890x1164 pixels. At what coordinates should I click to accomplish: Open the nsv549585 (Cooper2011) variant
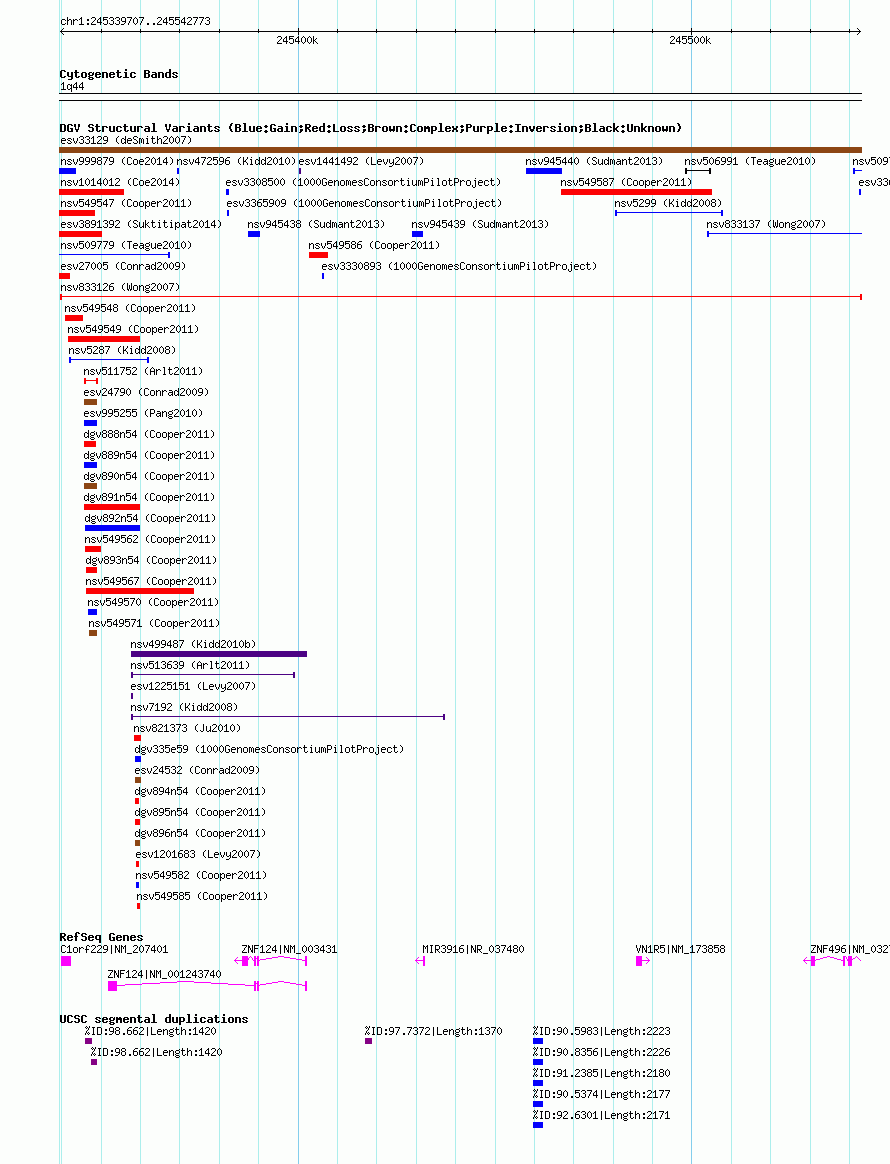tap(202, 896)
